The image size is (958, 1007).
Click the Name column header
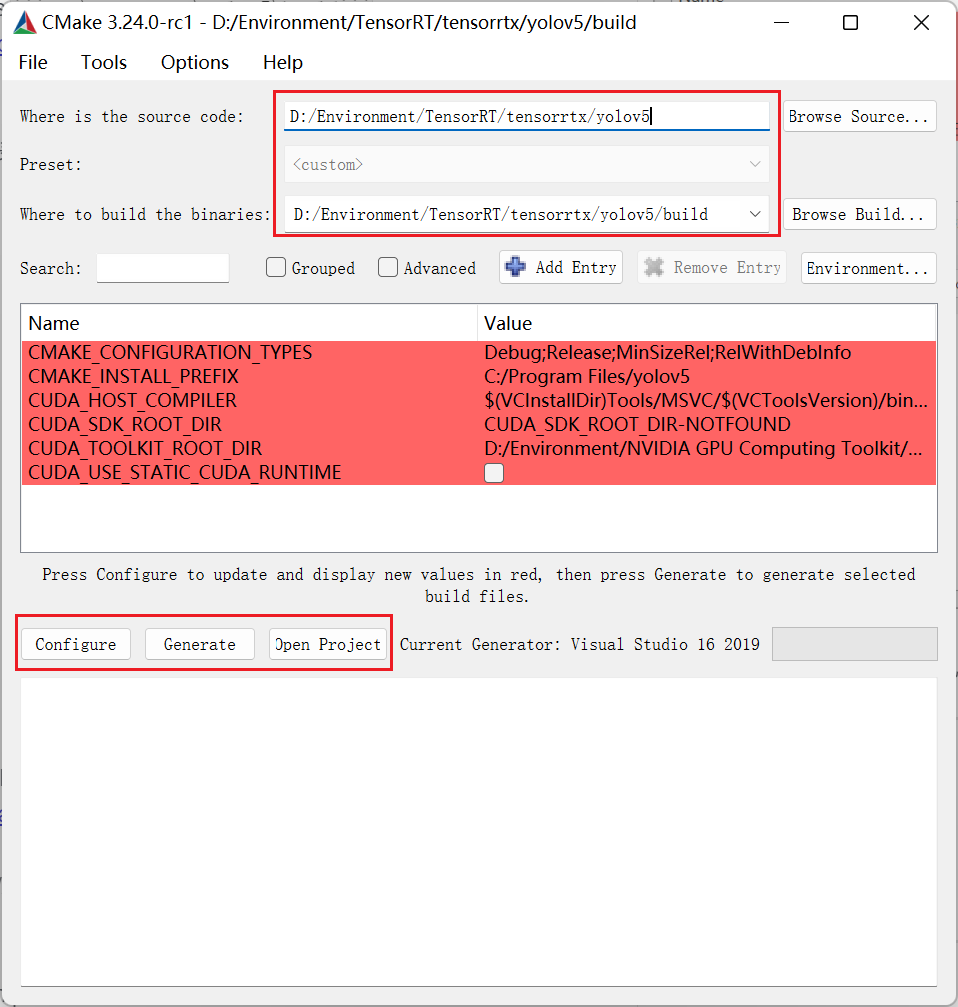249,323
